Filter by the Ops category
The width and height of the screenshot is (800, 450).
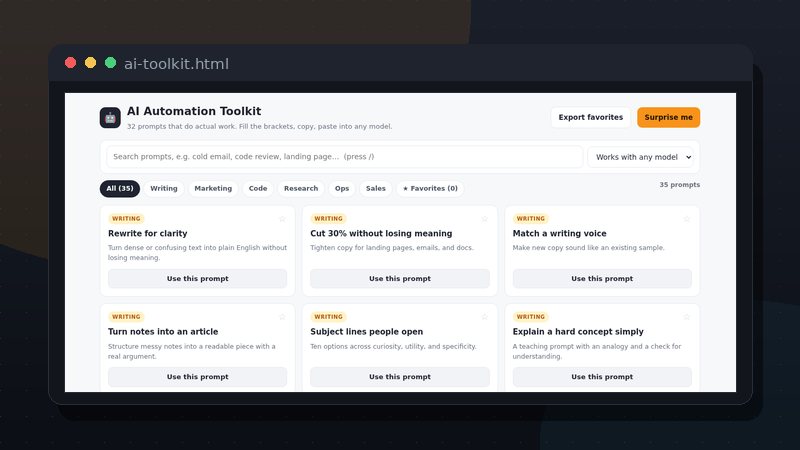(342, 188)
